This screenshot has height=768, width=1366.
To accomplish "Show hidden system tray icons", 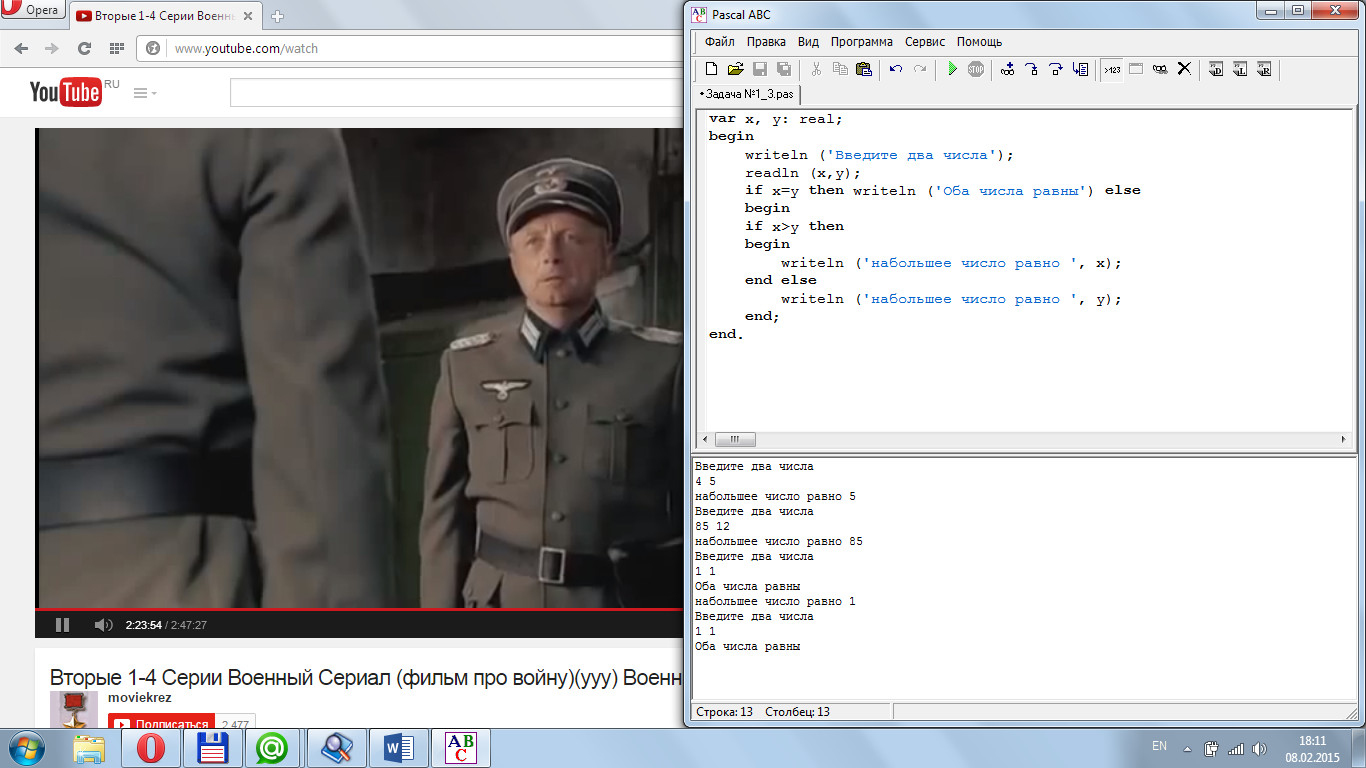I will pyautogui.click(x=1187, y=748).
